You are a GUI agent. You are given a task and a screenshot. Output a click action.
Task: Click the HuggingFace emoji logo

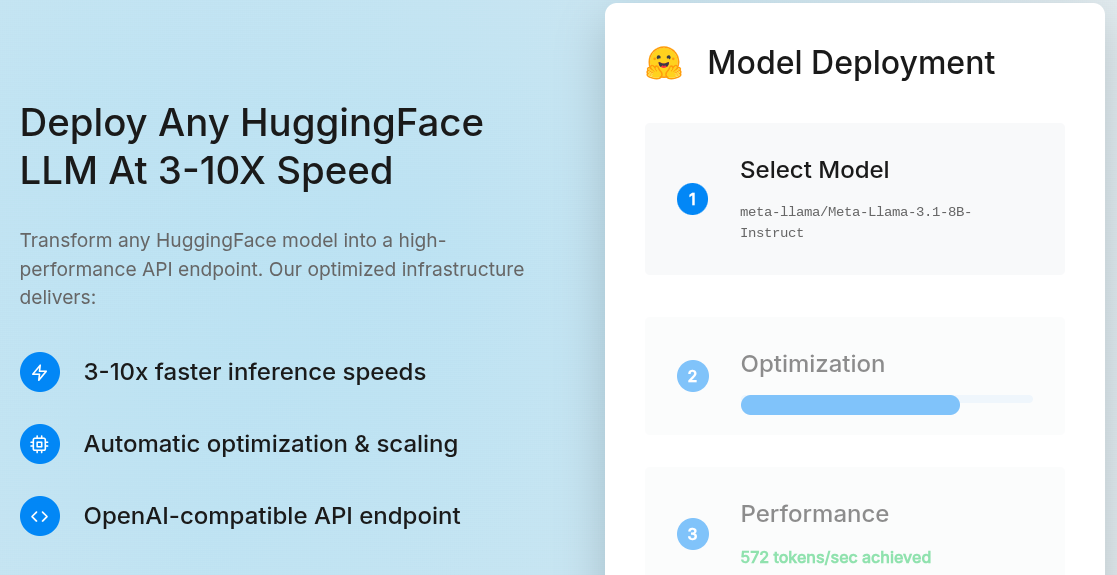pyautogui.click(x=663, y=63)
